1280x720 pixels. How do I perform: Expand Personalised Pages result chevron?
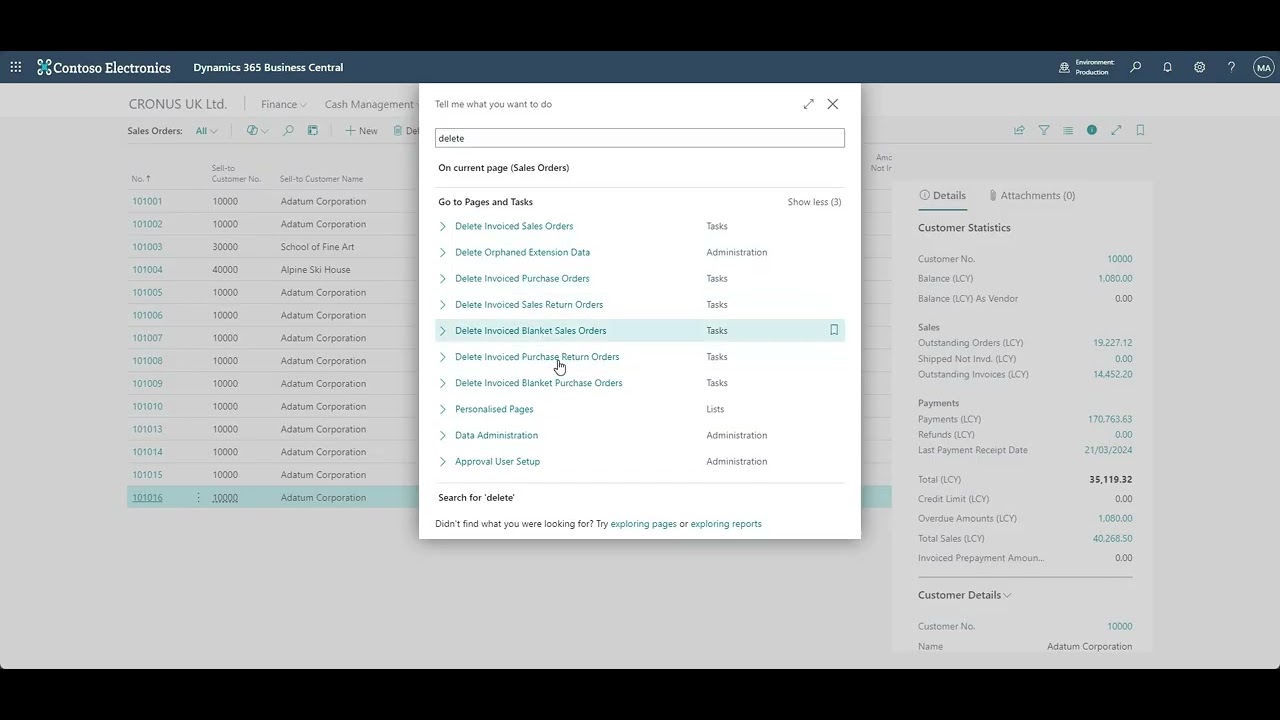pos(443,409)
